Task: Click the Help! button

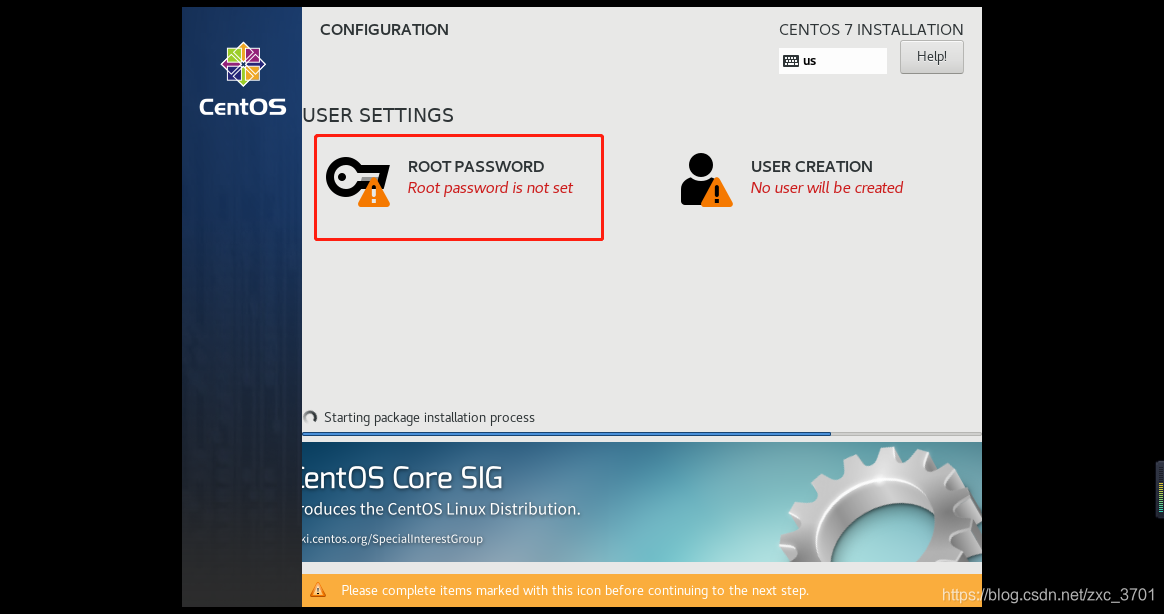Action: click(932, 57)
